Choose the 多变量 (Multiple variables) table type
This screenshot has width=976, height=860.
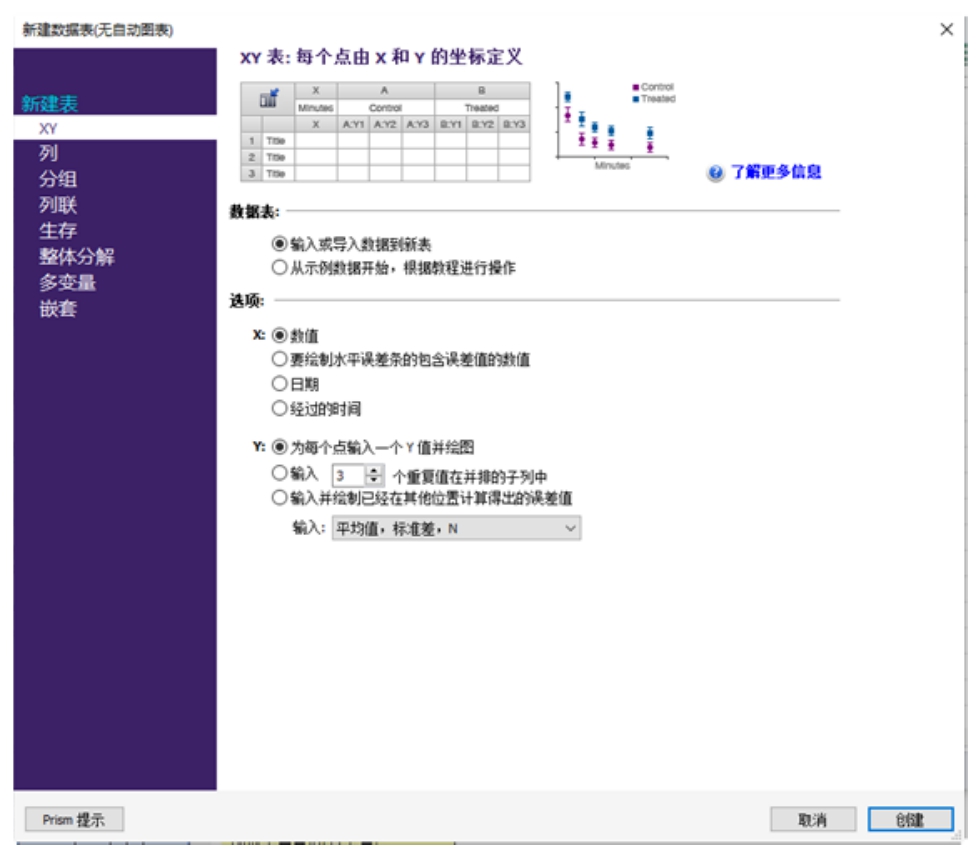68,283
